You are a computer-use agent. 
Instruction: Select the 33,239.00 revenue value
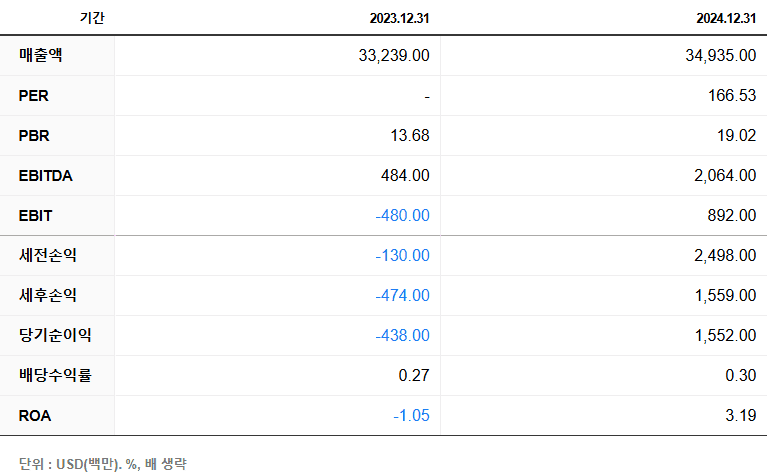click(394, 55)
